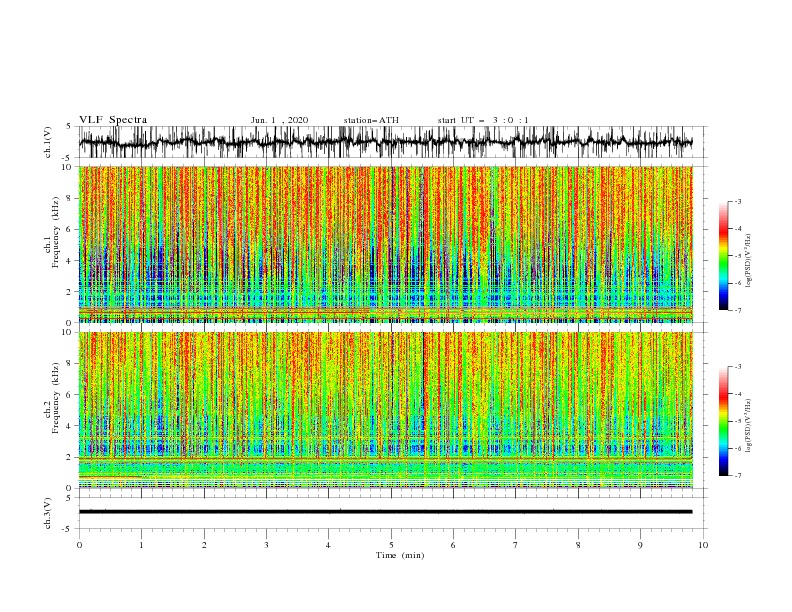Click the "Time (min)" x-axis label
The width and height of the screenshot is (792, 612).
pyautogui.click(x=400, y=555)
